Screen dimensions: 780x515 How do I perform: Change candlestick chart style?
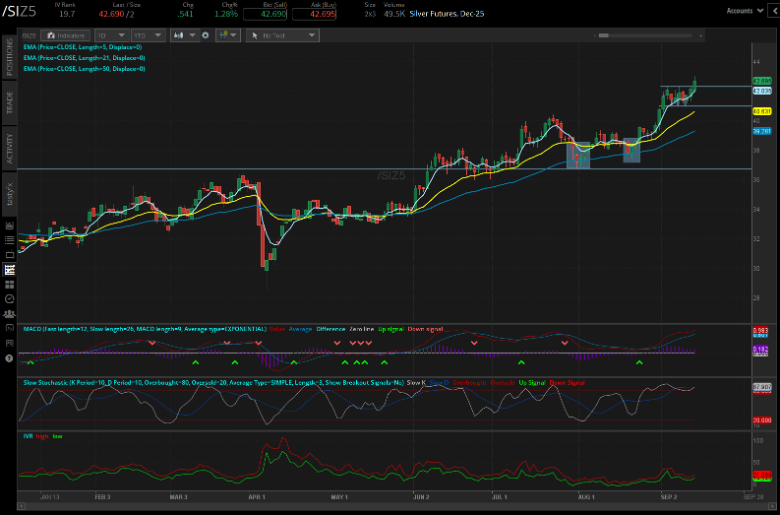pos(185,35)
